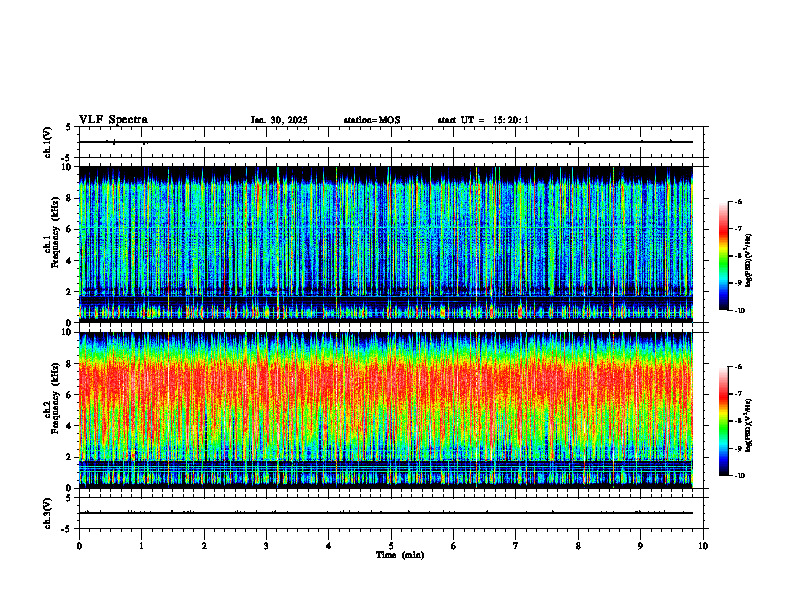792x612 pixels.
Task: Click the ch.1 spectrogram color scale bar
Action: (x=724, y=256)
